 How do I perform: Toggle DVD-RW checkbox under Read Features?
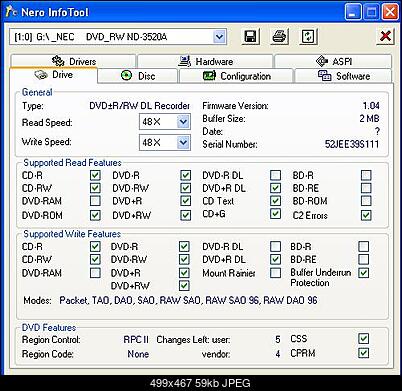pos(185,188)
